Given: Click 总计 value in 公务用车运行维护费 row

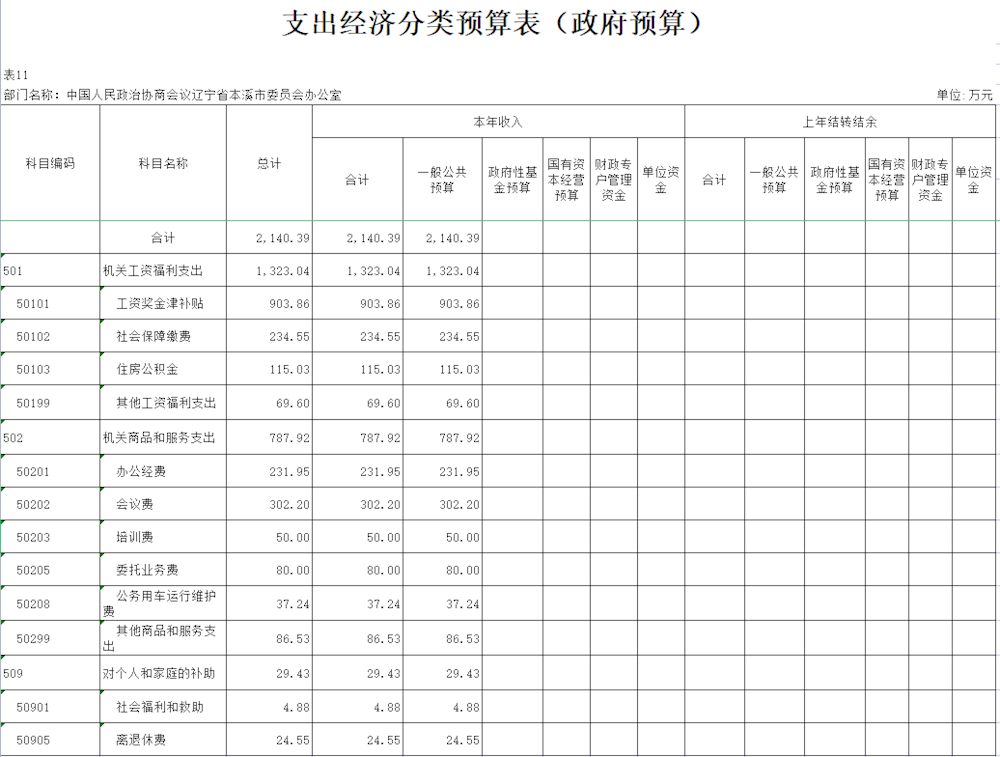Looking at the screenshot, I should (269, 603).
